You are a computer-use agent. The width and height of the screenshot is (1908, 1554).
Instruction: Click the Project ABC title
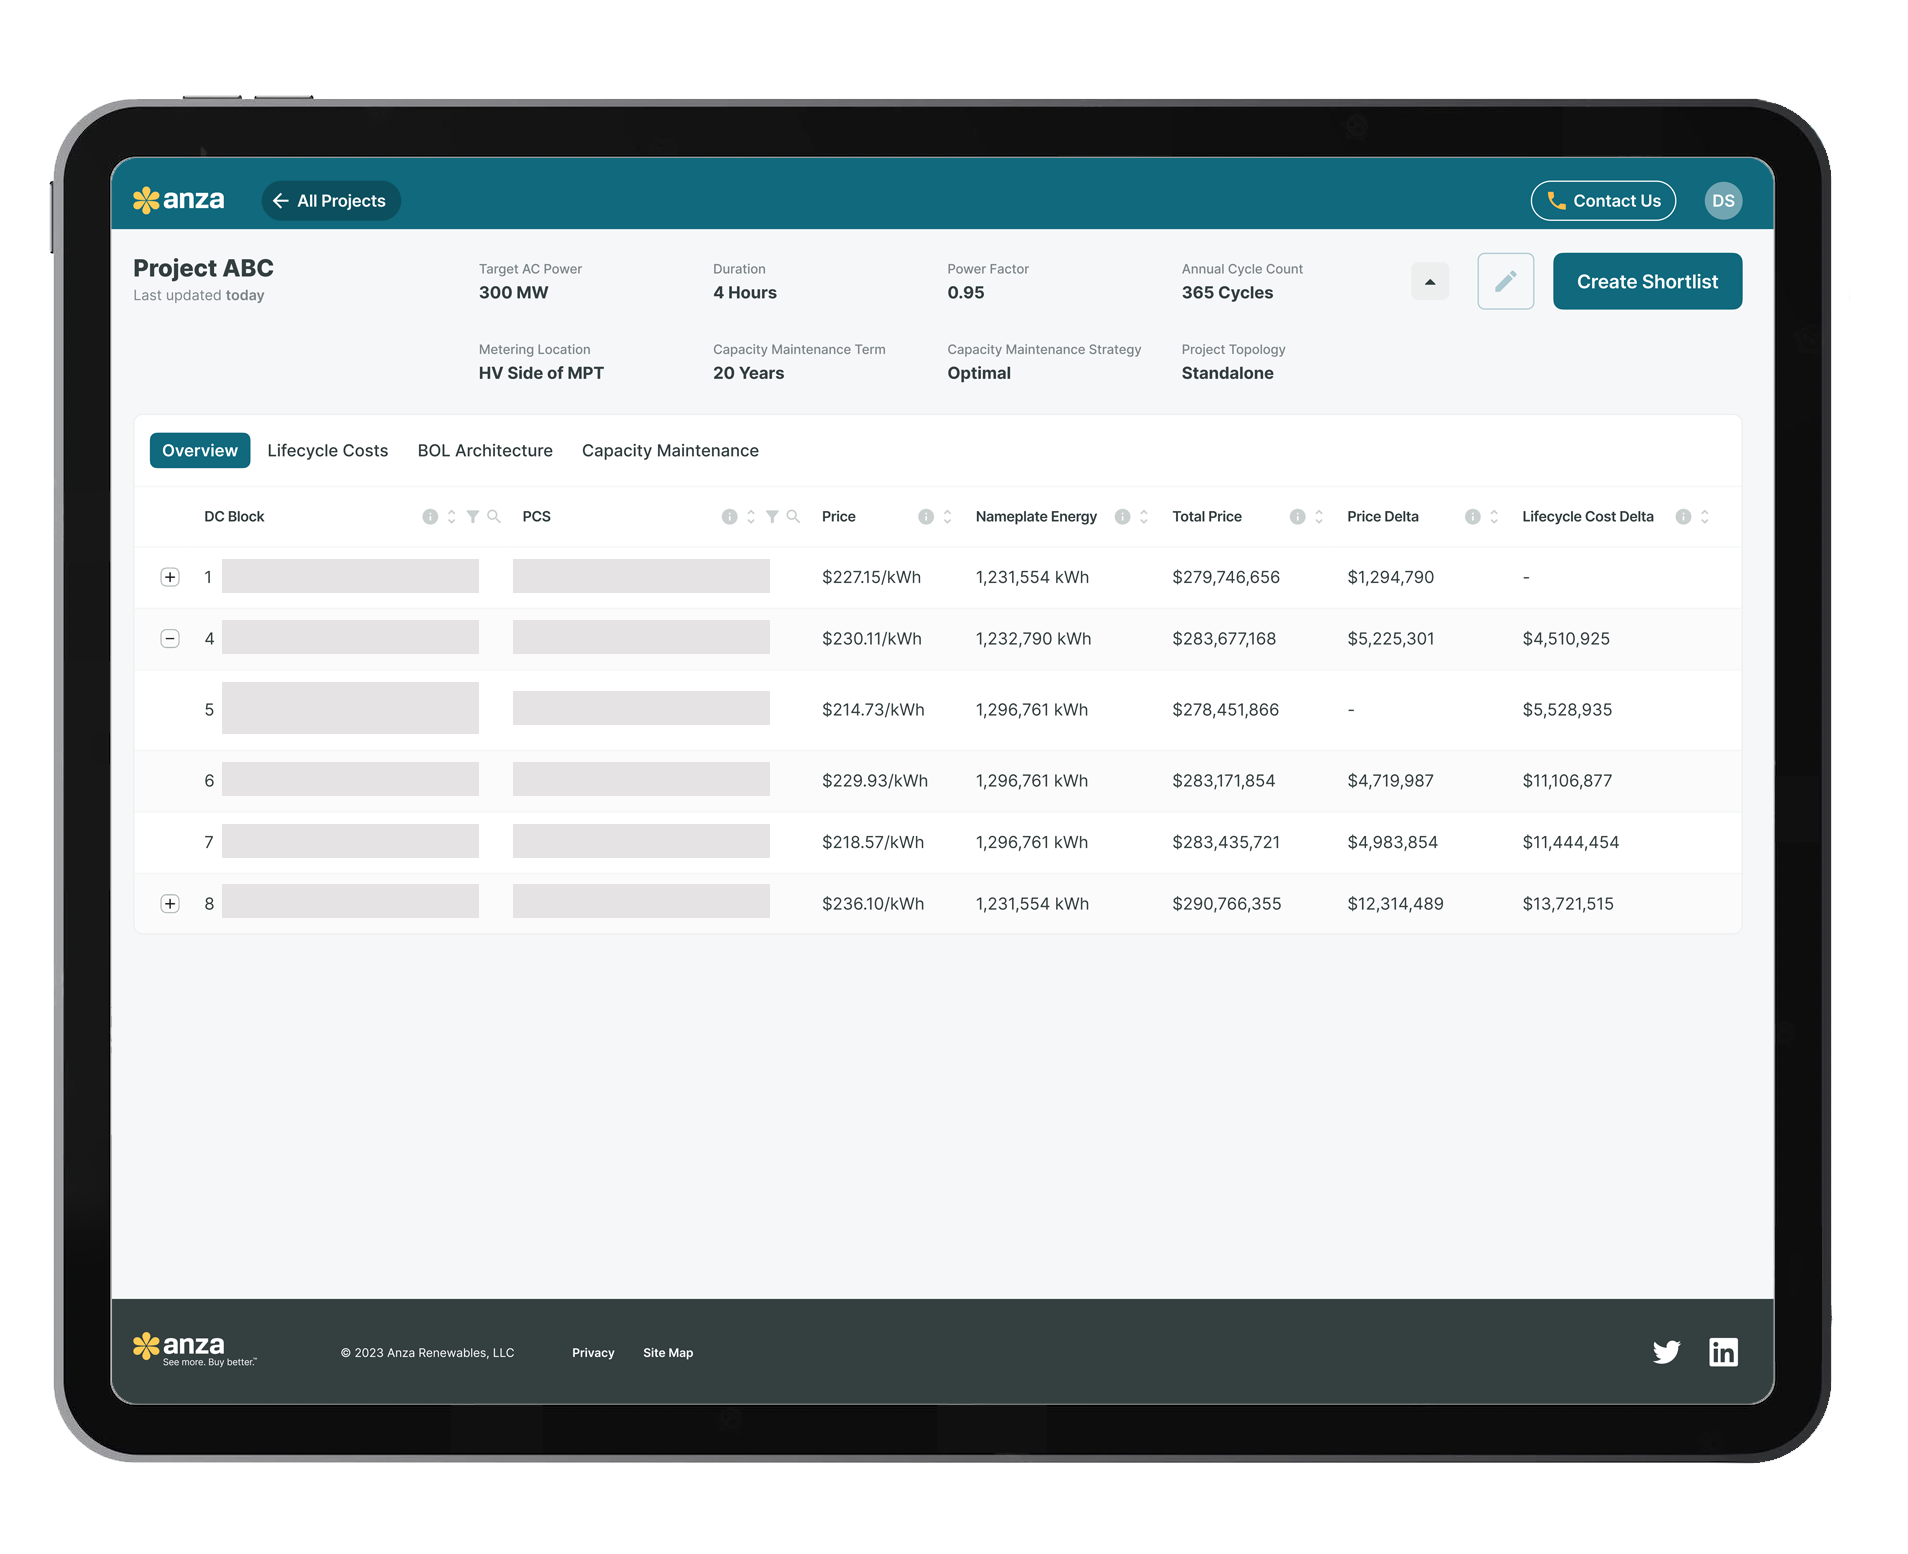(x=203, y=268)
